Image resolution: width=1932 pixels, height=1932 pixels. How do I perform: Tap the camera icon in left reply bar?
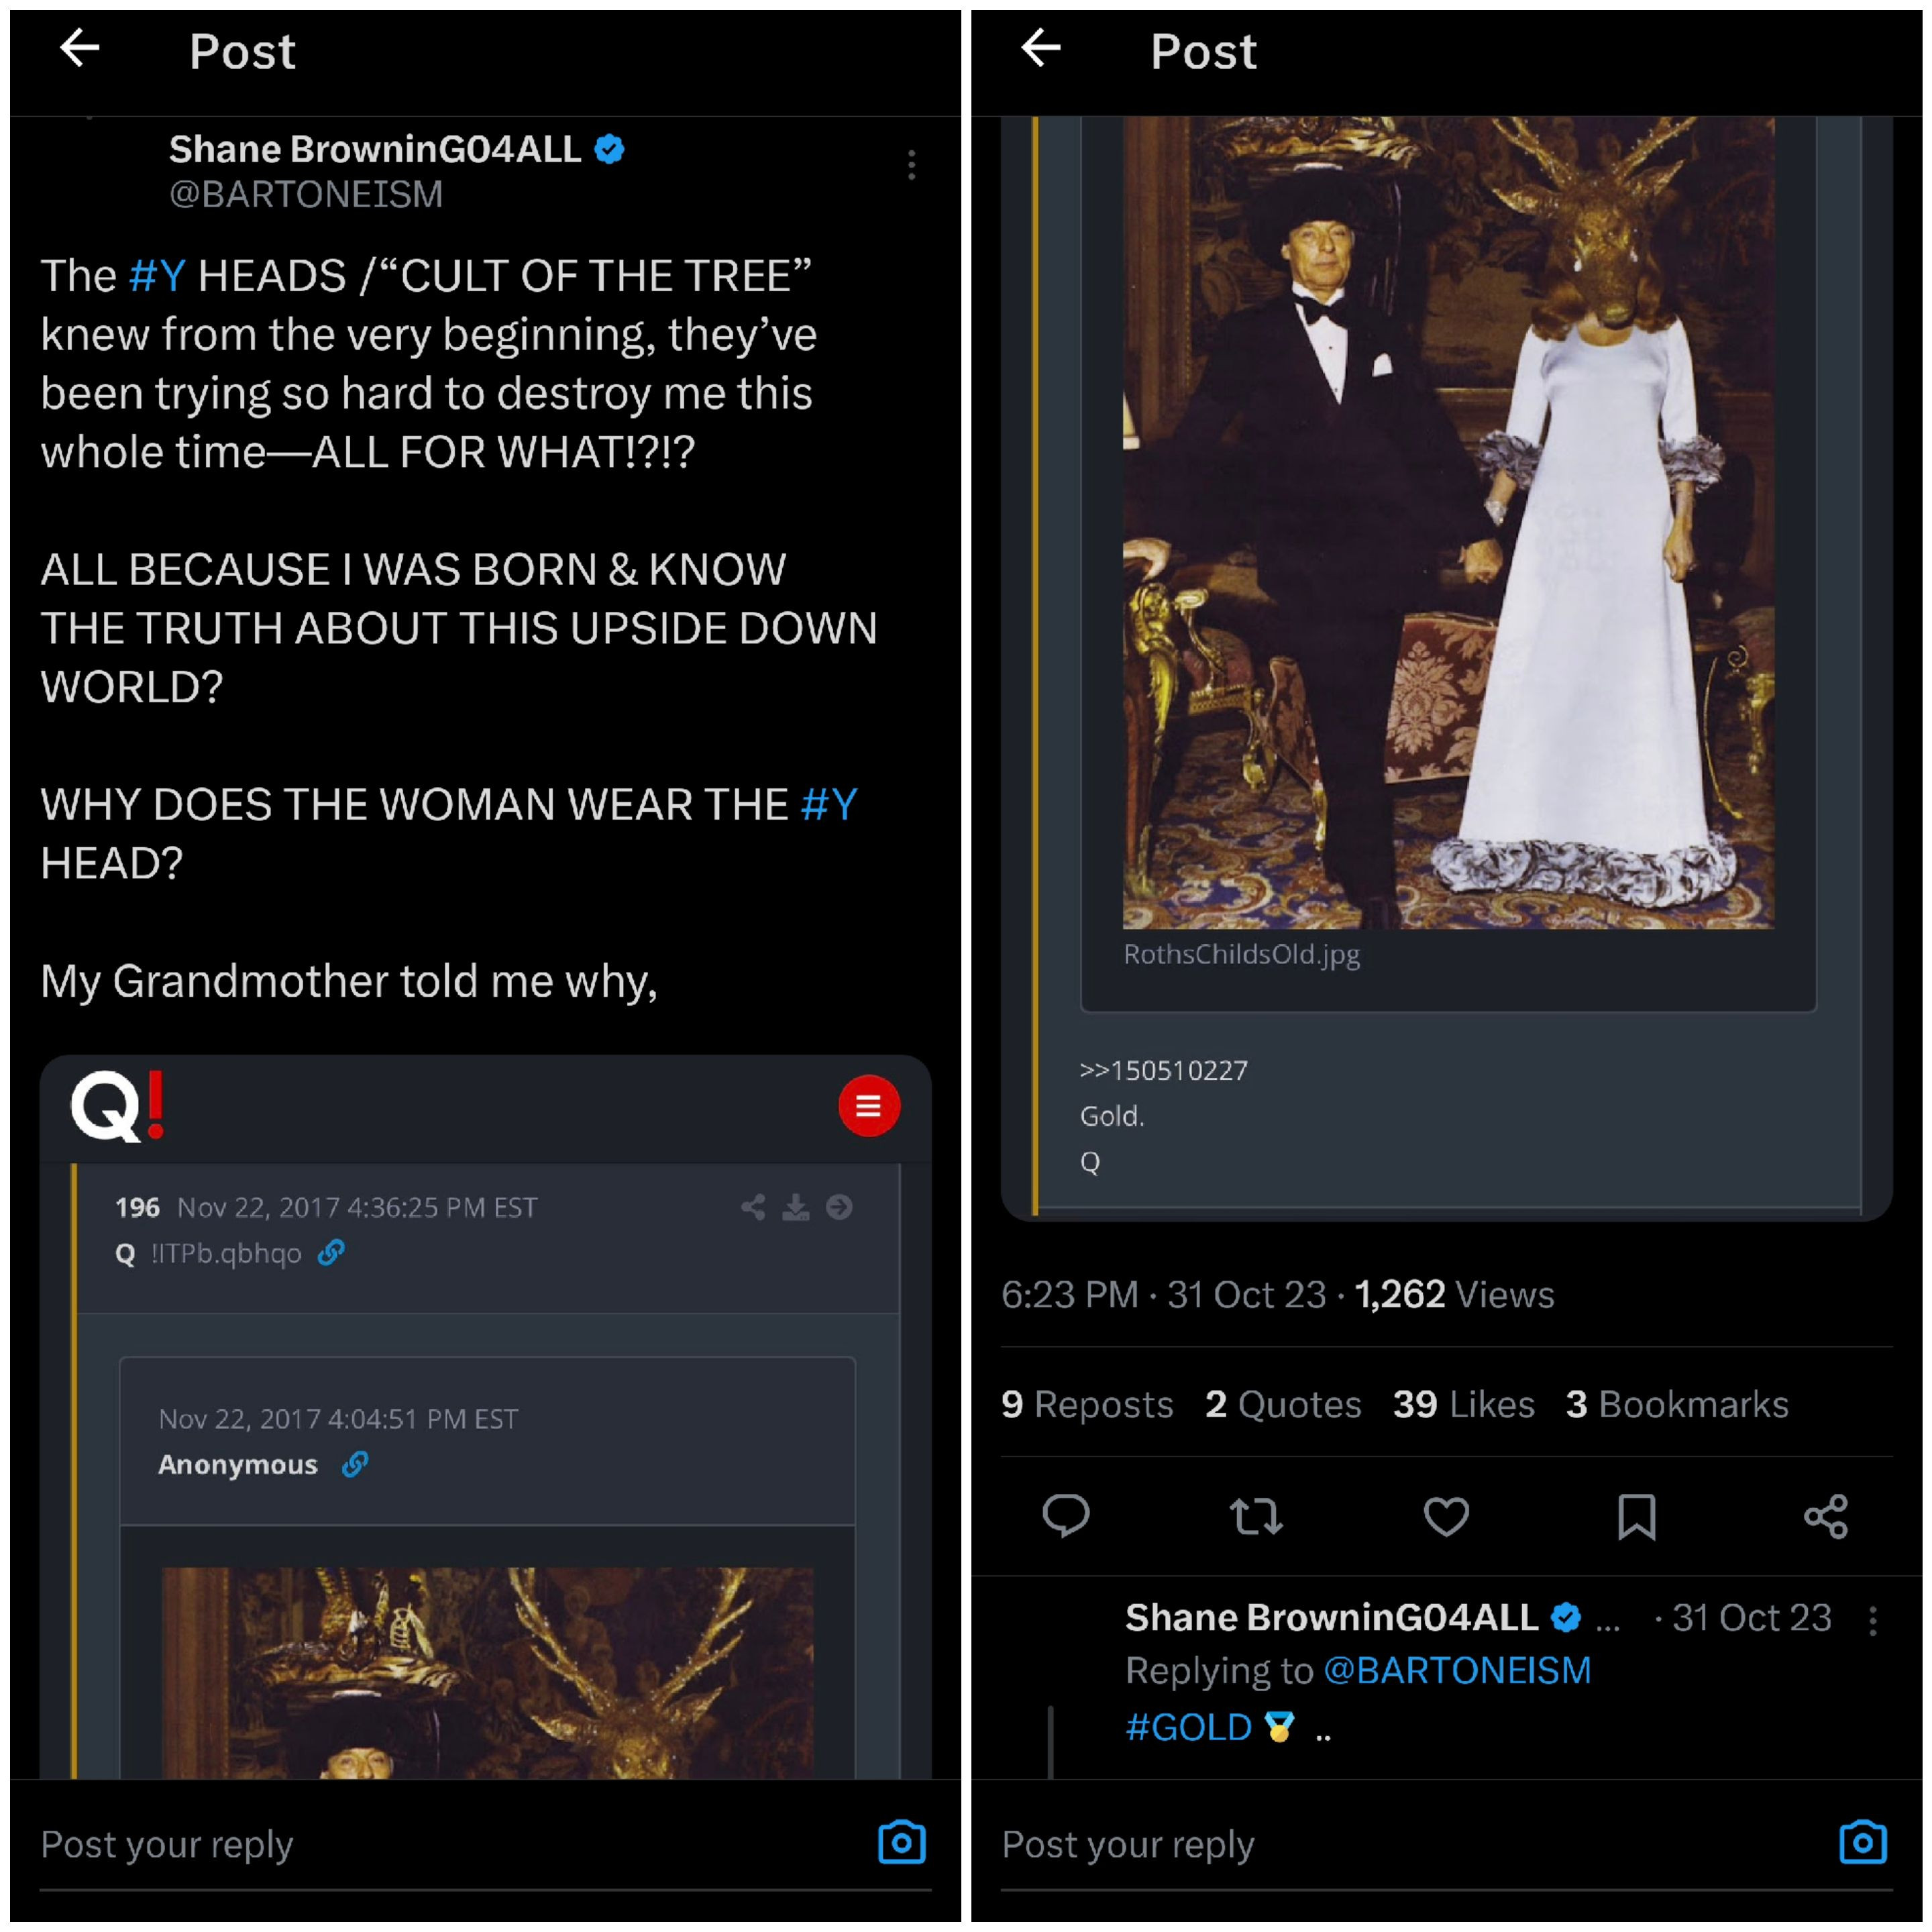(x=901, y=1842)
